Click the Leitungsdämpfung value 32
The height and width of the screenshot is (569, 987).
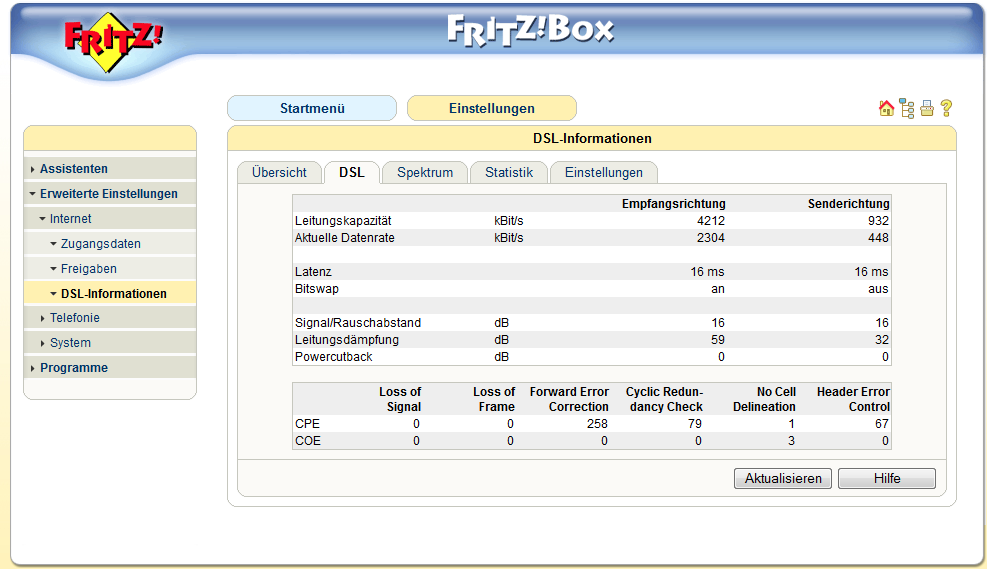[x=882, y=340]
